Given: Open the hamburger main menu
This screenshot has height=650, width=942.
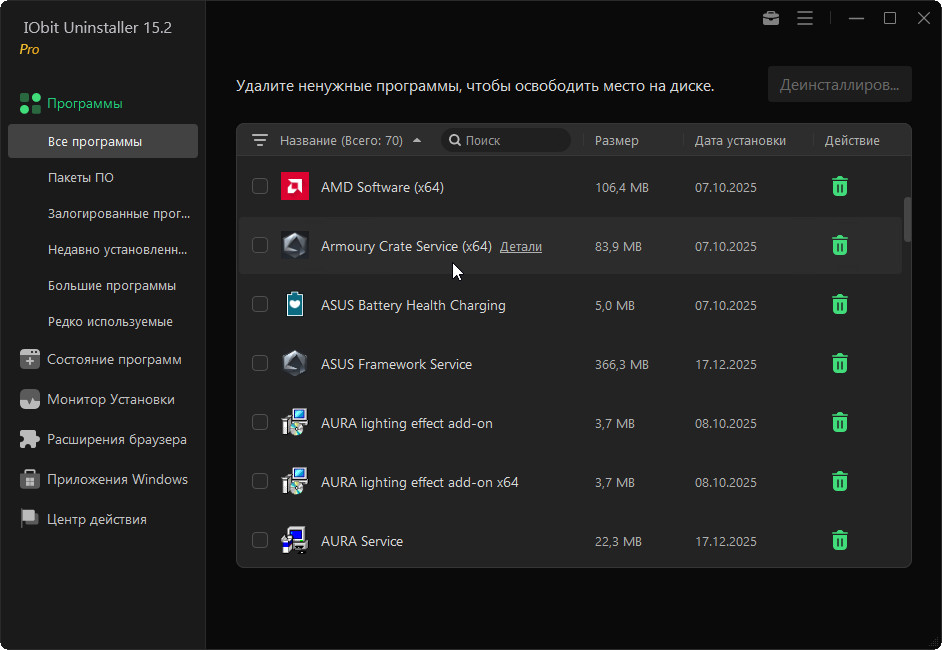Looking at the screenshot, I should (805, 18).
